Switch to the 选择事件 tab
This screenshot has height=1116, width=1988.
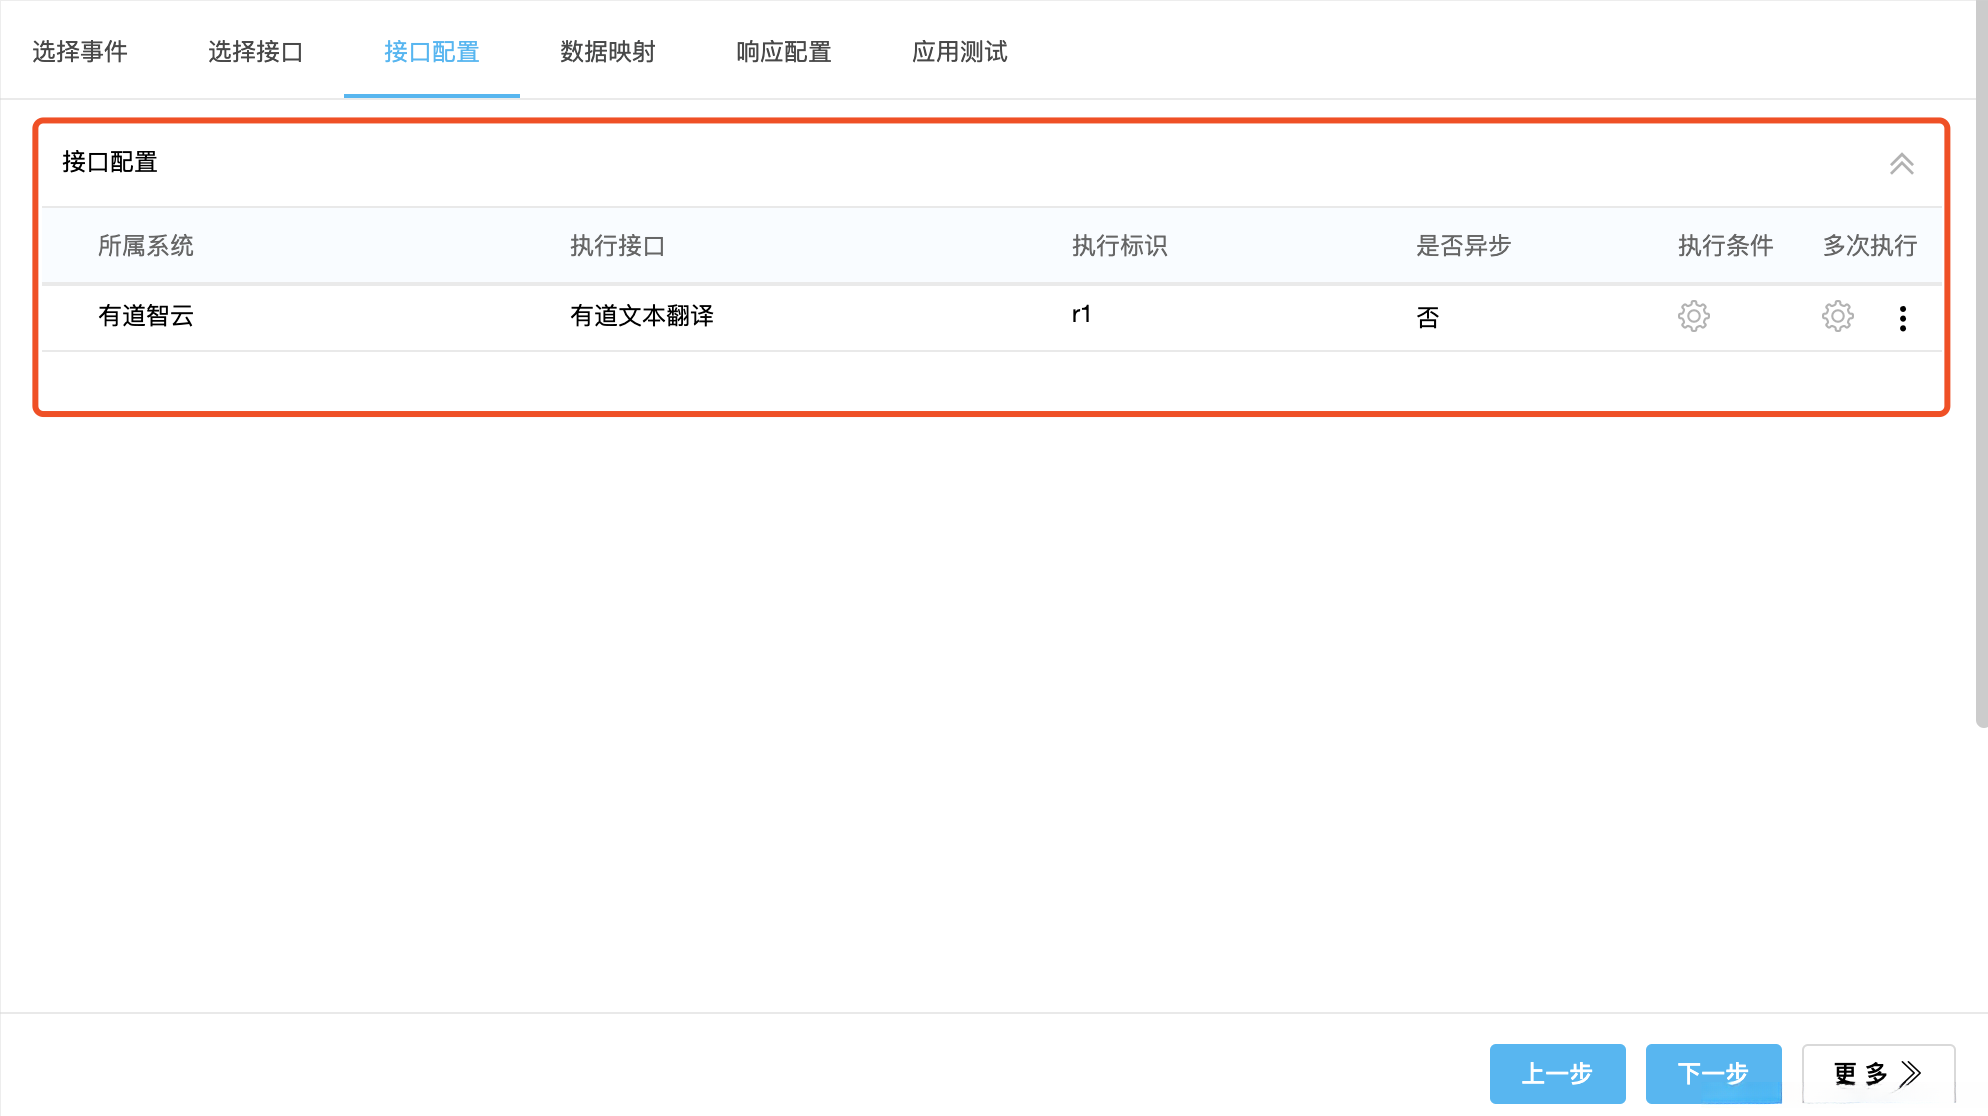point(80,51)
